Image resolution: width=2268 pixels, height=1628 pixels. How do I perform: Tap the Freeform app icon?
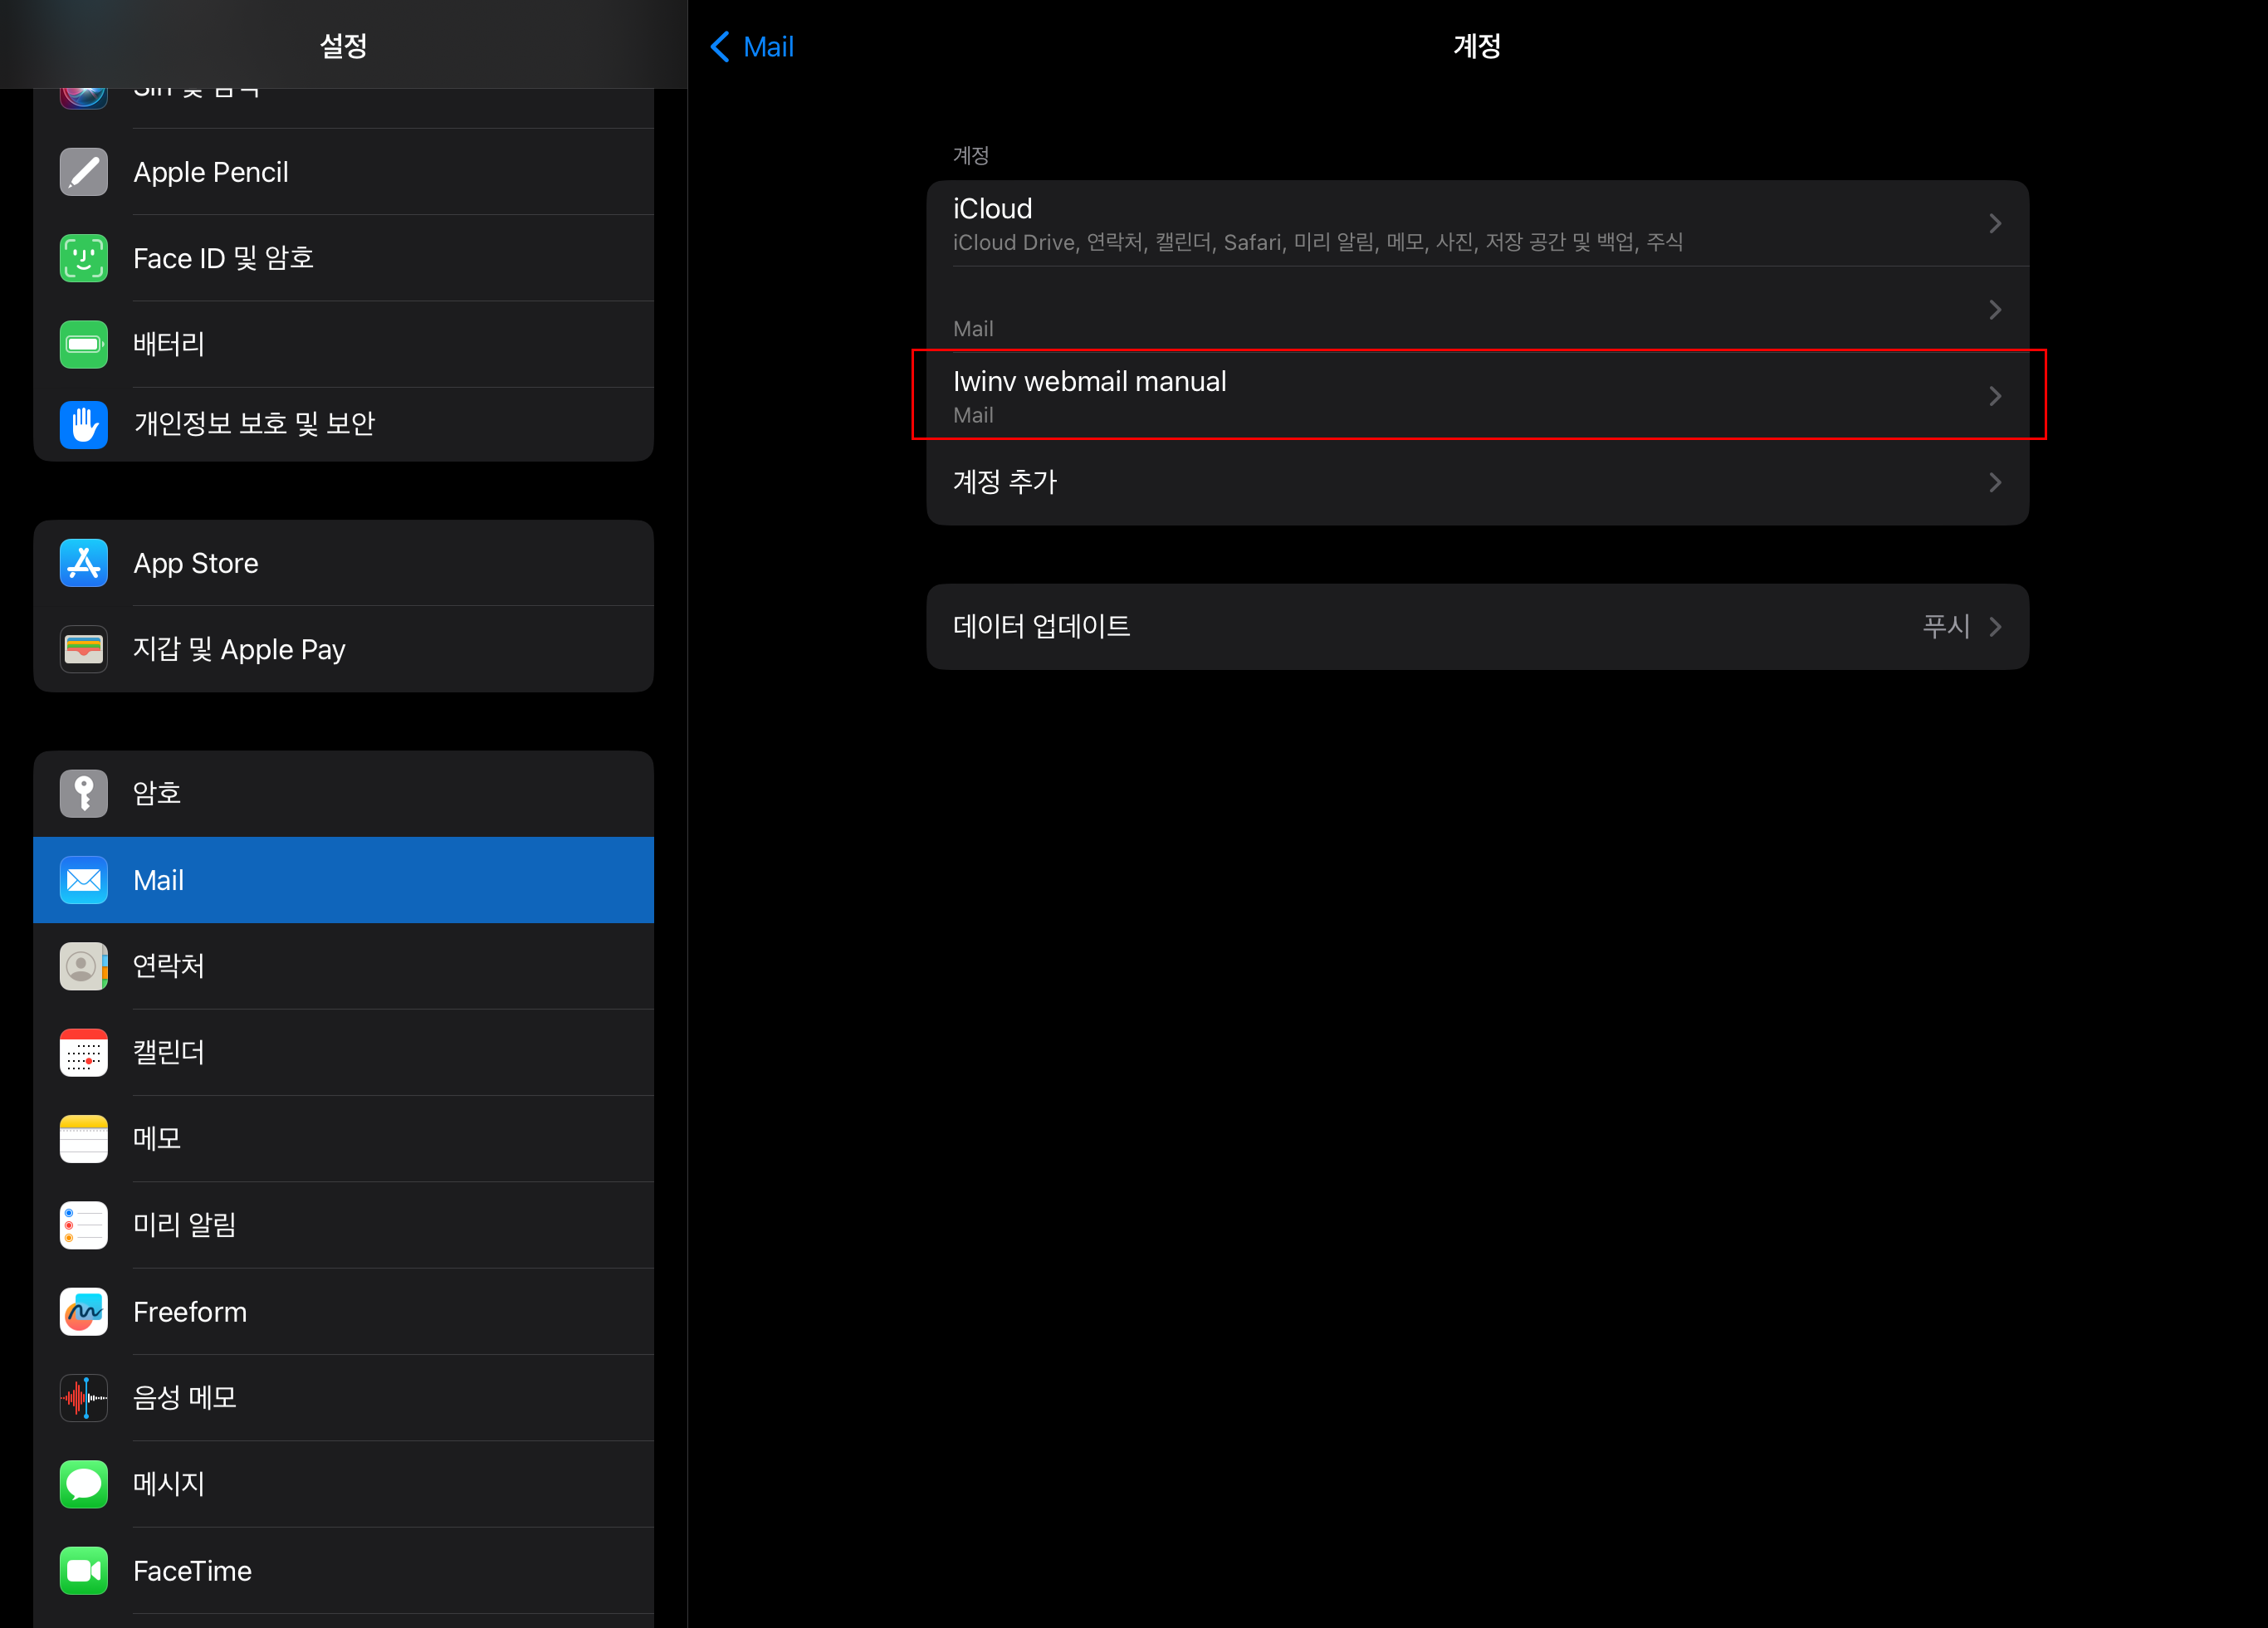click(x=84, y=1311)
